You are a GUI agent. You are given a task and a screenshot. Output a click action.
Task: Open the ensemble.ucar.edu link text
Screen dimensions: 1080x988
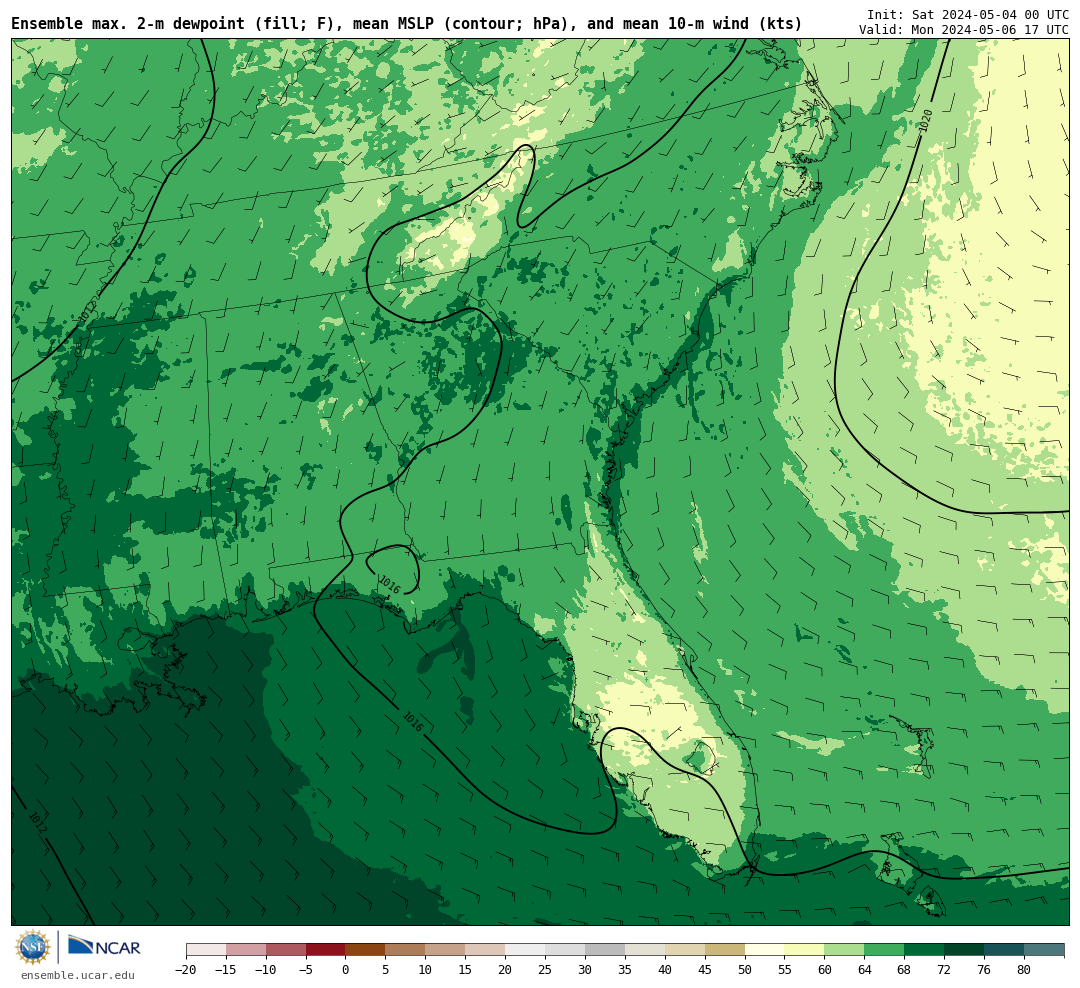click(78, 975)
